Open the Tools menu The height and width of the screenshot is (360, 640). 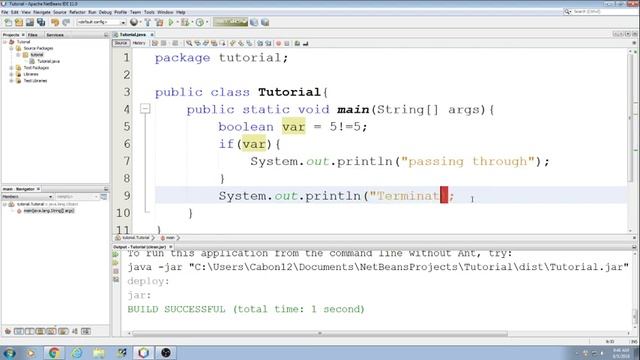click(149, 12)
